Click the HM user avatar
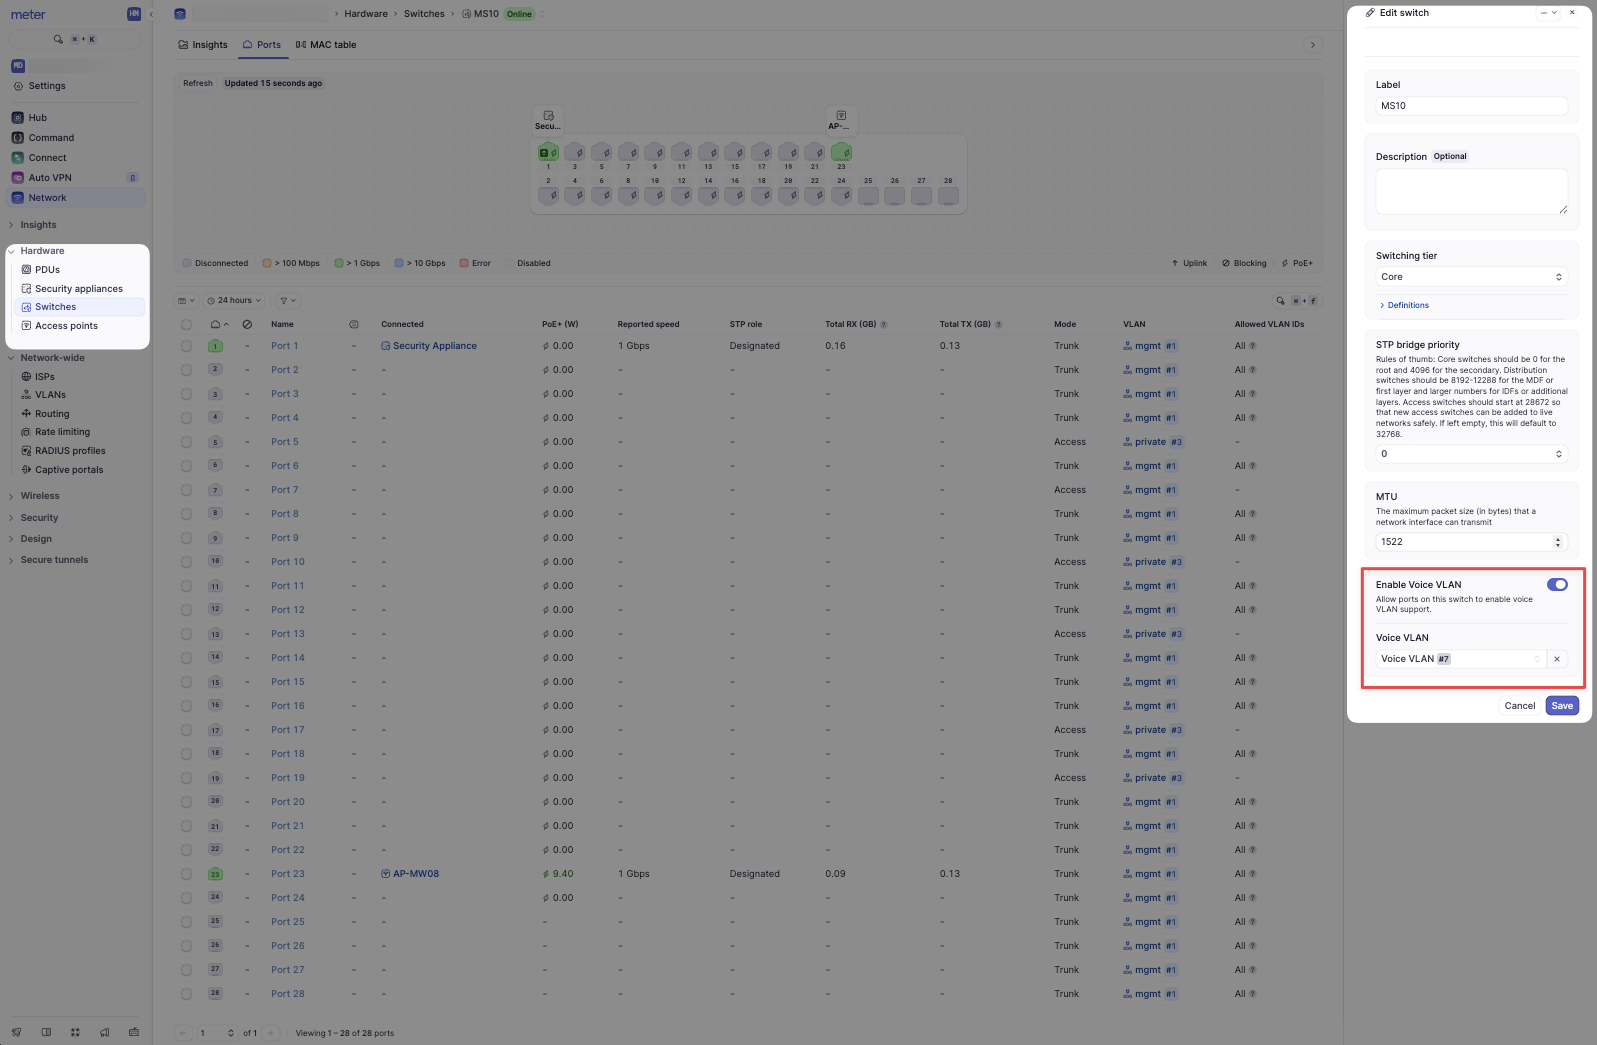This screenshot has height=1045, width=1597. pos(134,14)
